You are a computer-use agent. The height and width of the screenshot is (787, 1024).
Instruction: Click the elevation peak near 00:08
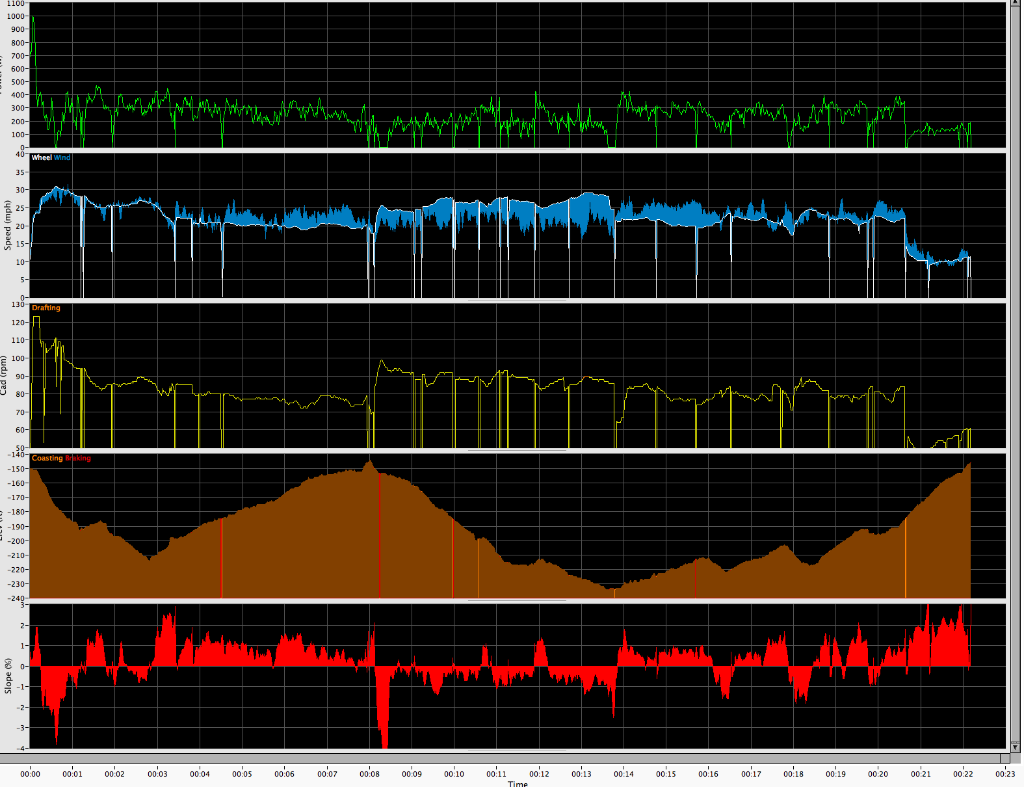[x=369, y=461]
